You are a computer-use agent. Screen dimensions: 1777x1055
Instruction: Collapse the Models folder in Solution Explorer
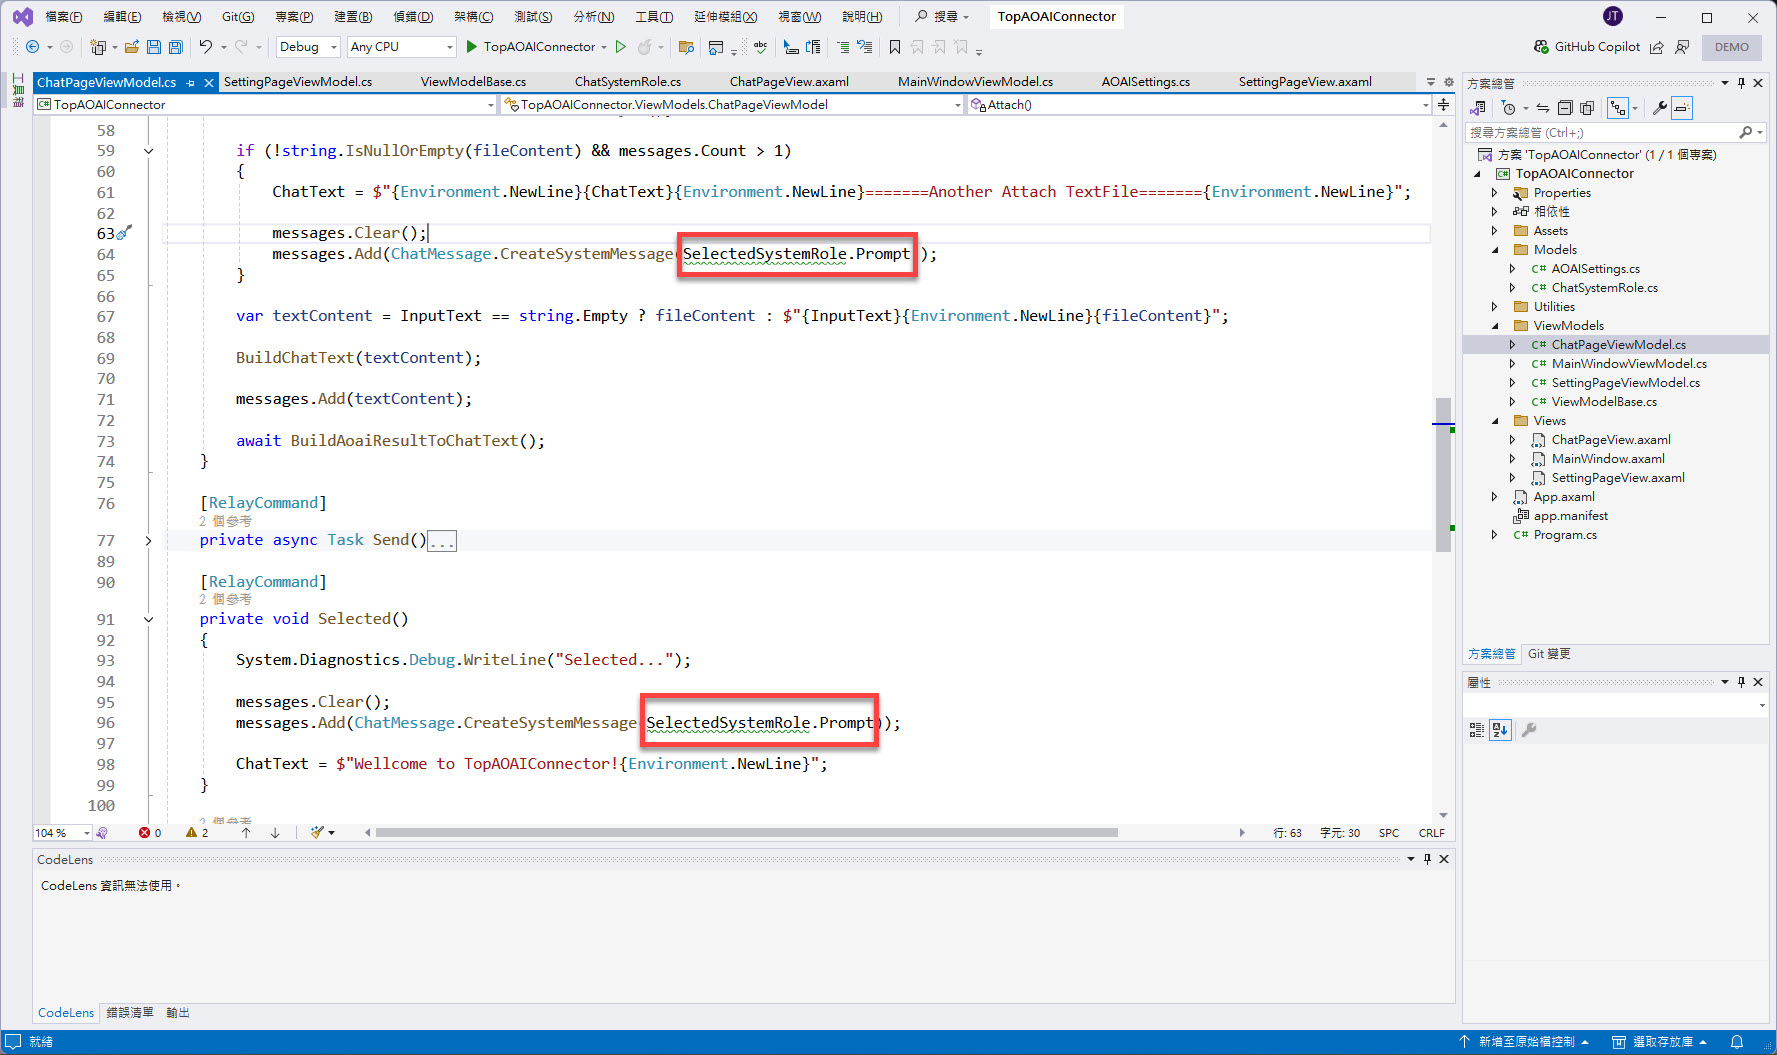(x=1495, y=250)
